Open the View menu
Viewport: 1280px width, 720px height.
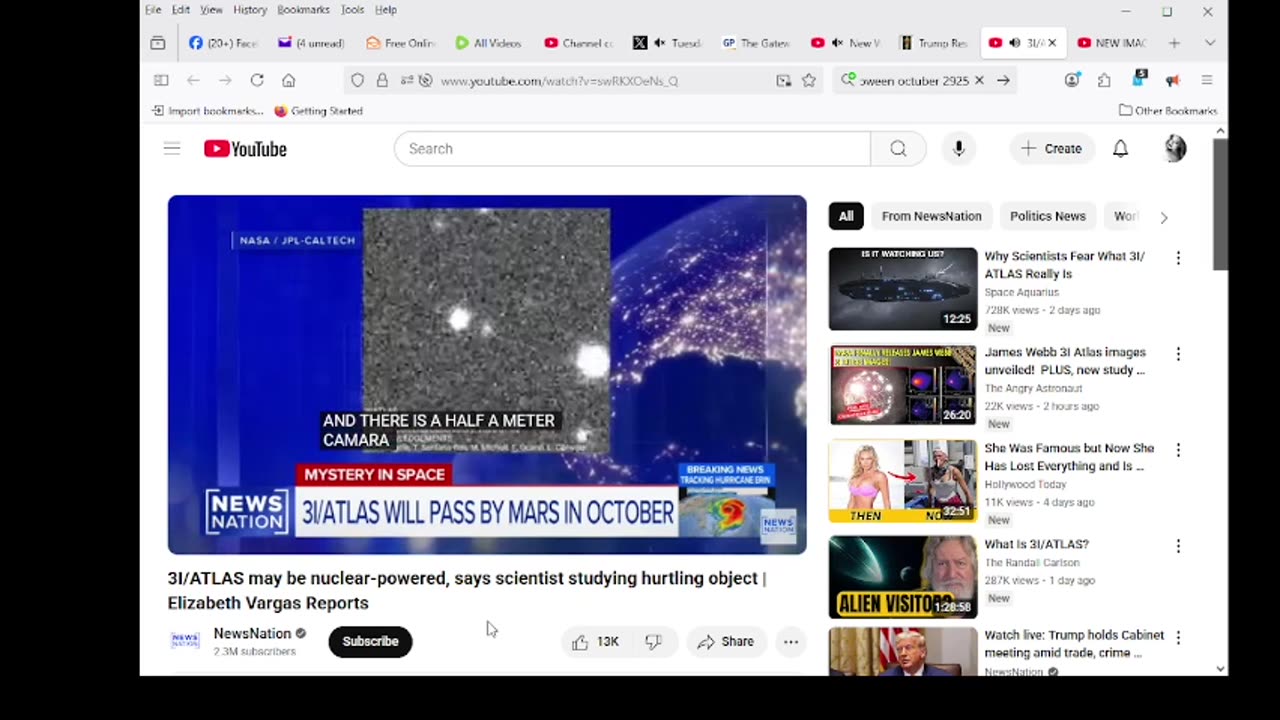(x=211, y=10)
